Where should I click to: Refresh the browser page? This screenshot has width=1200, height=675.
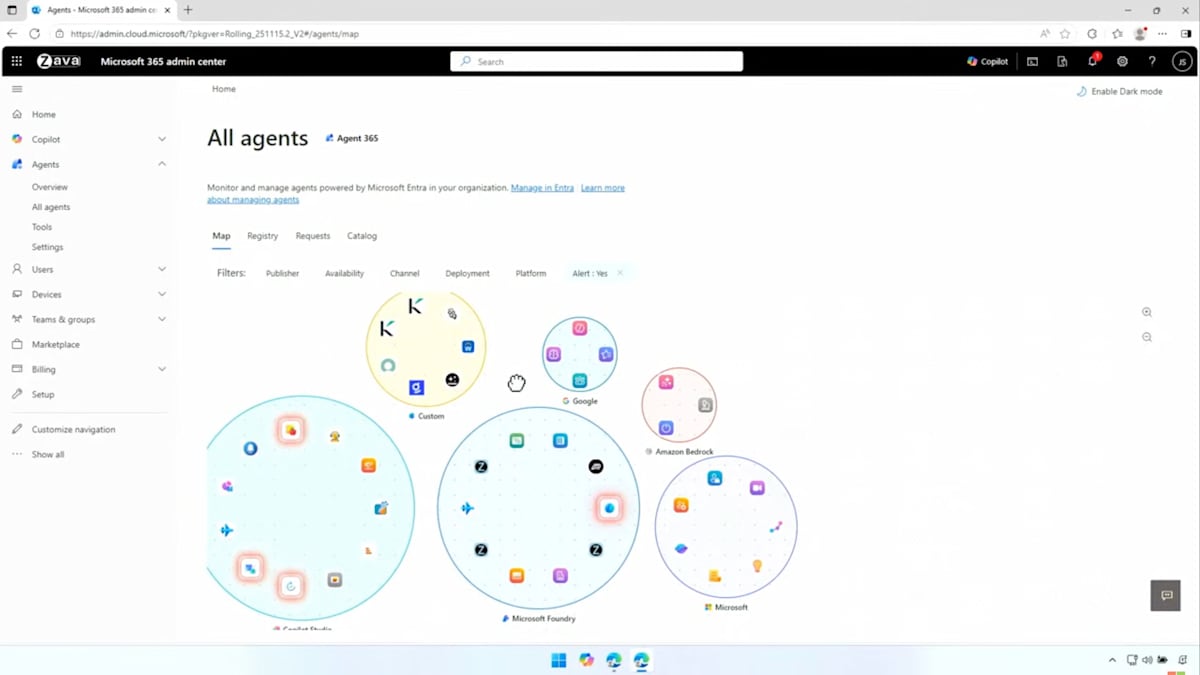[34, 33]
